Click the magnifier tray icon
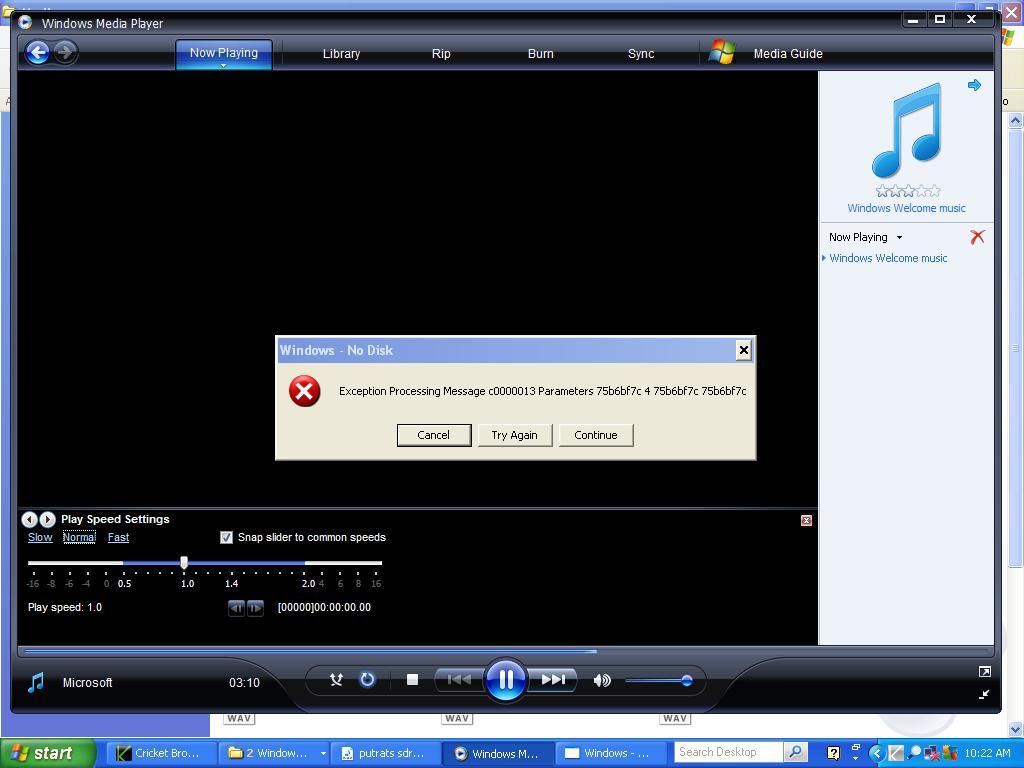1024x768 pixels. [914, 753]
